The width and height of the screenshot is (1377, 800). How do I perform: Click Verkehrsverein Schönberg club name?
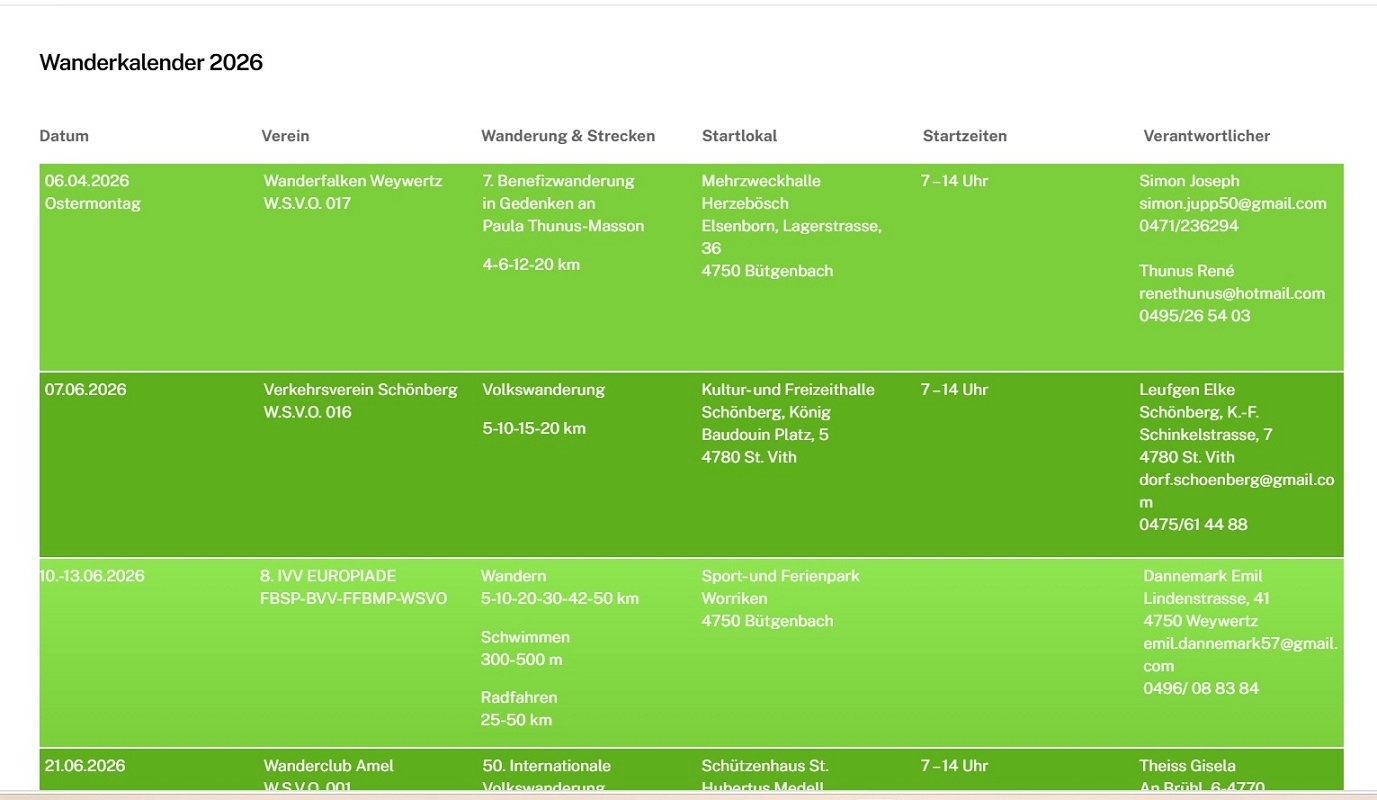pos(360,390)
